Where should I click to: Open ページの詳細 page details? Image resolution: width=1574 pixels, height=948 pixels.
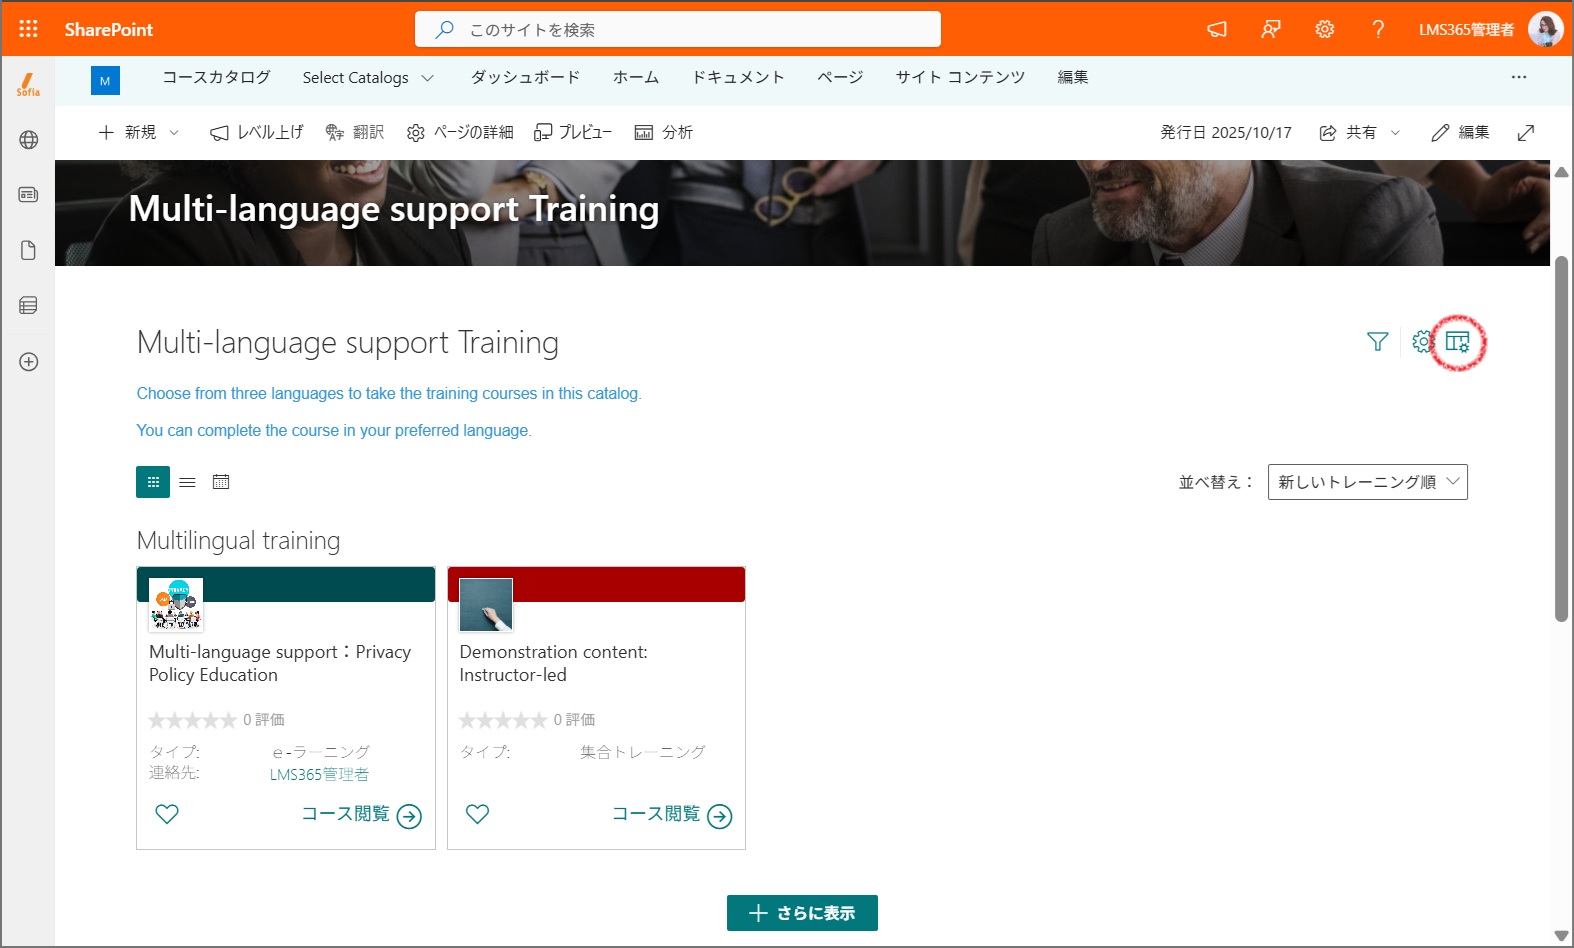(460, 133)
